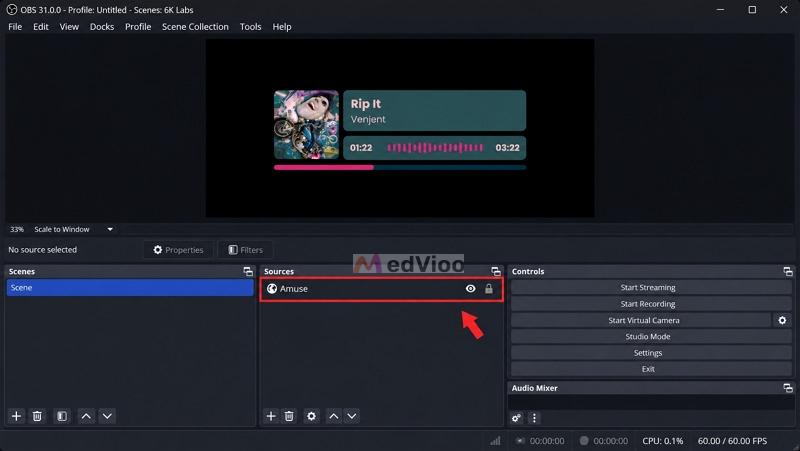Delete selected source with trash icon

point(289,416)
